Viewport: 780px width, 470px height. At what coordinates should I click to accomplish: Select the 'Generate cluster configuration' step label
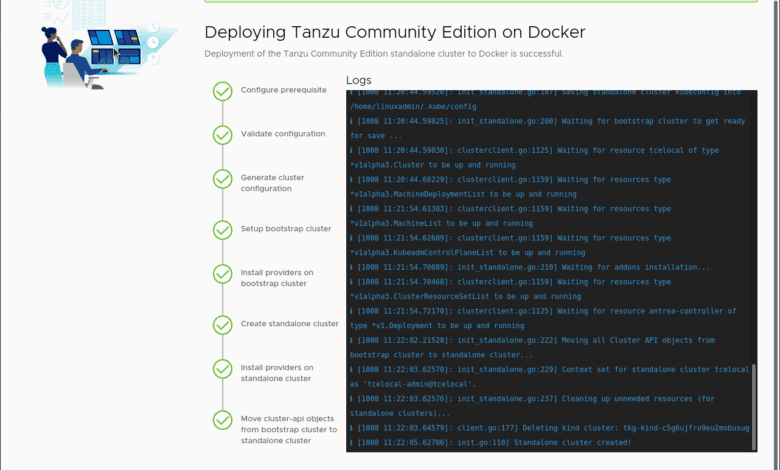(x=272, y=183)
